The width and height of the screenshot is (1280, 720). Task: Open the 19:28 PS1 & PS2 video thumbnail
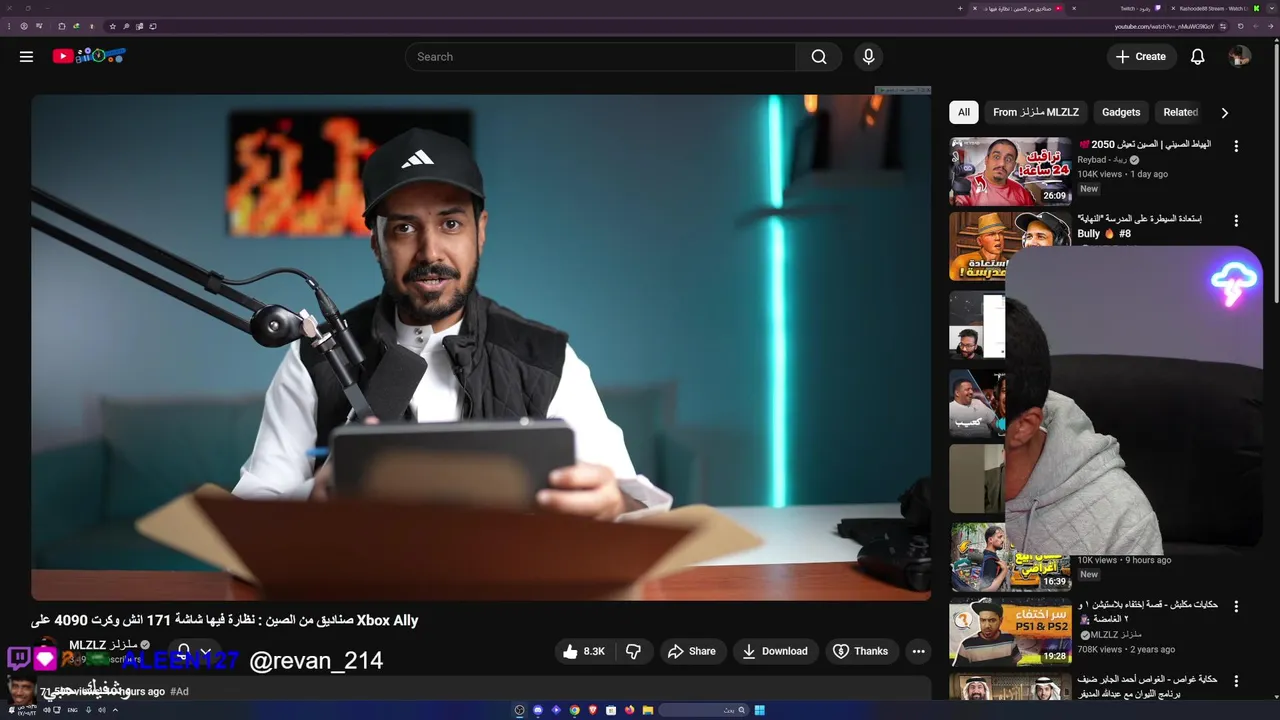point(1010,632)
